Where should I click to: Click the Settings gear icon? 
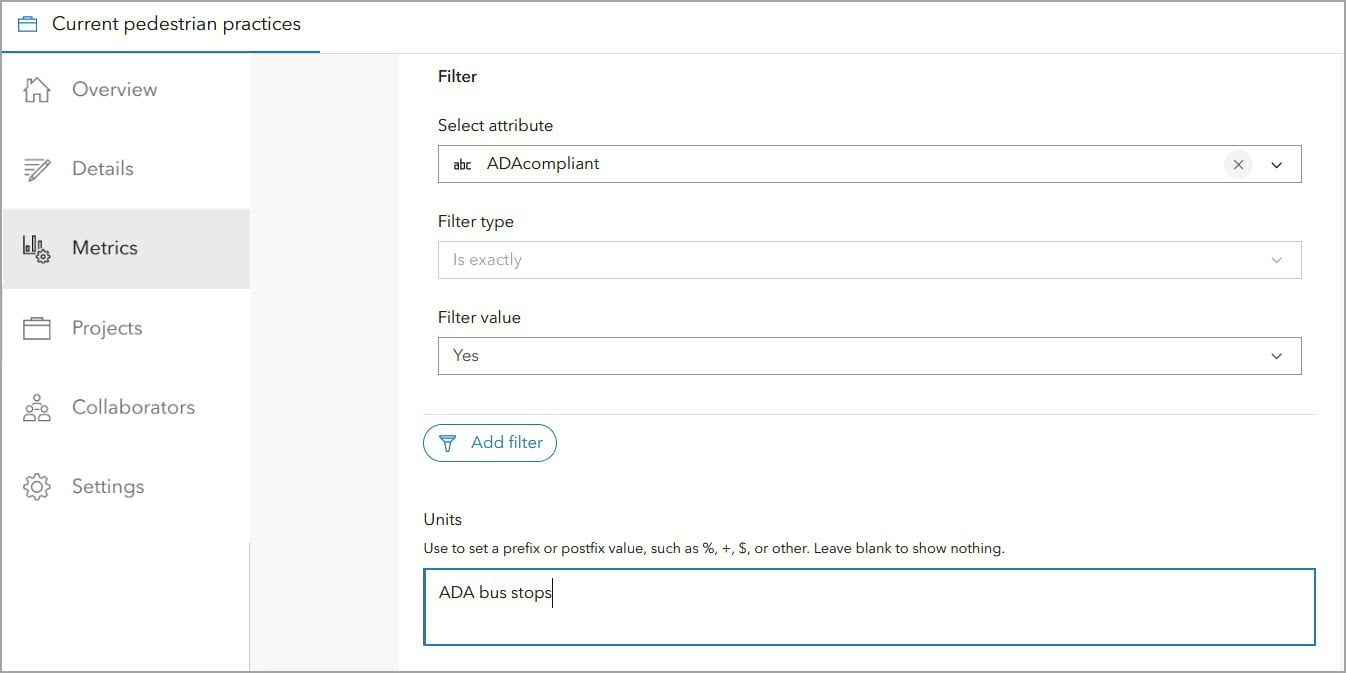click(x=37, y=487)
